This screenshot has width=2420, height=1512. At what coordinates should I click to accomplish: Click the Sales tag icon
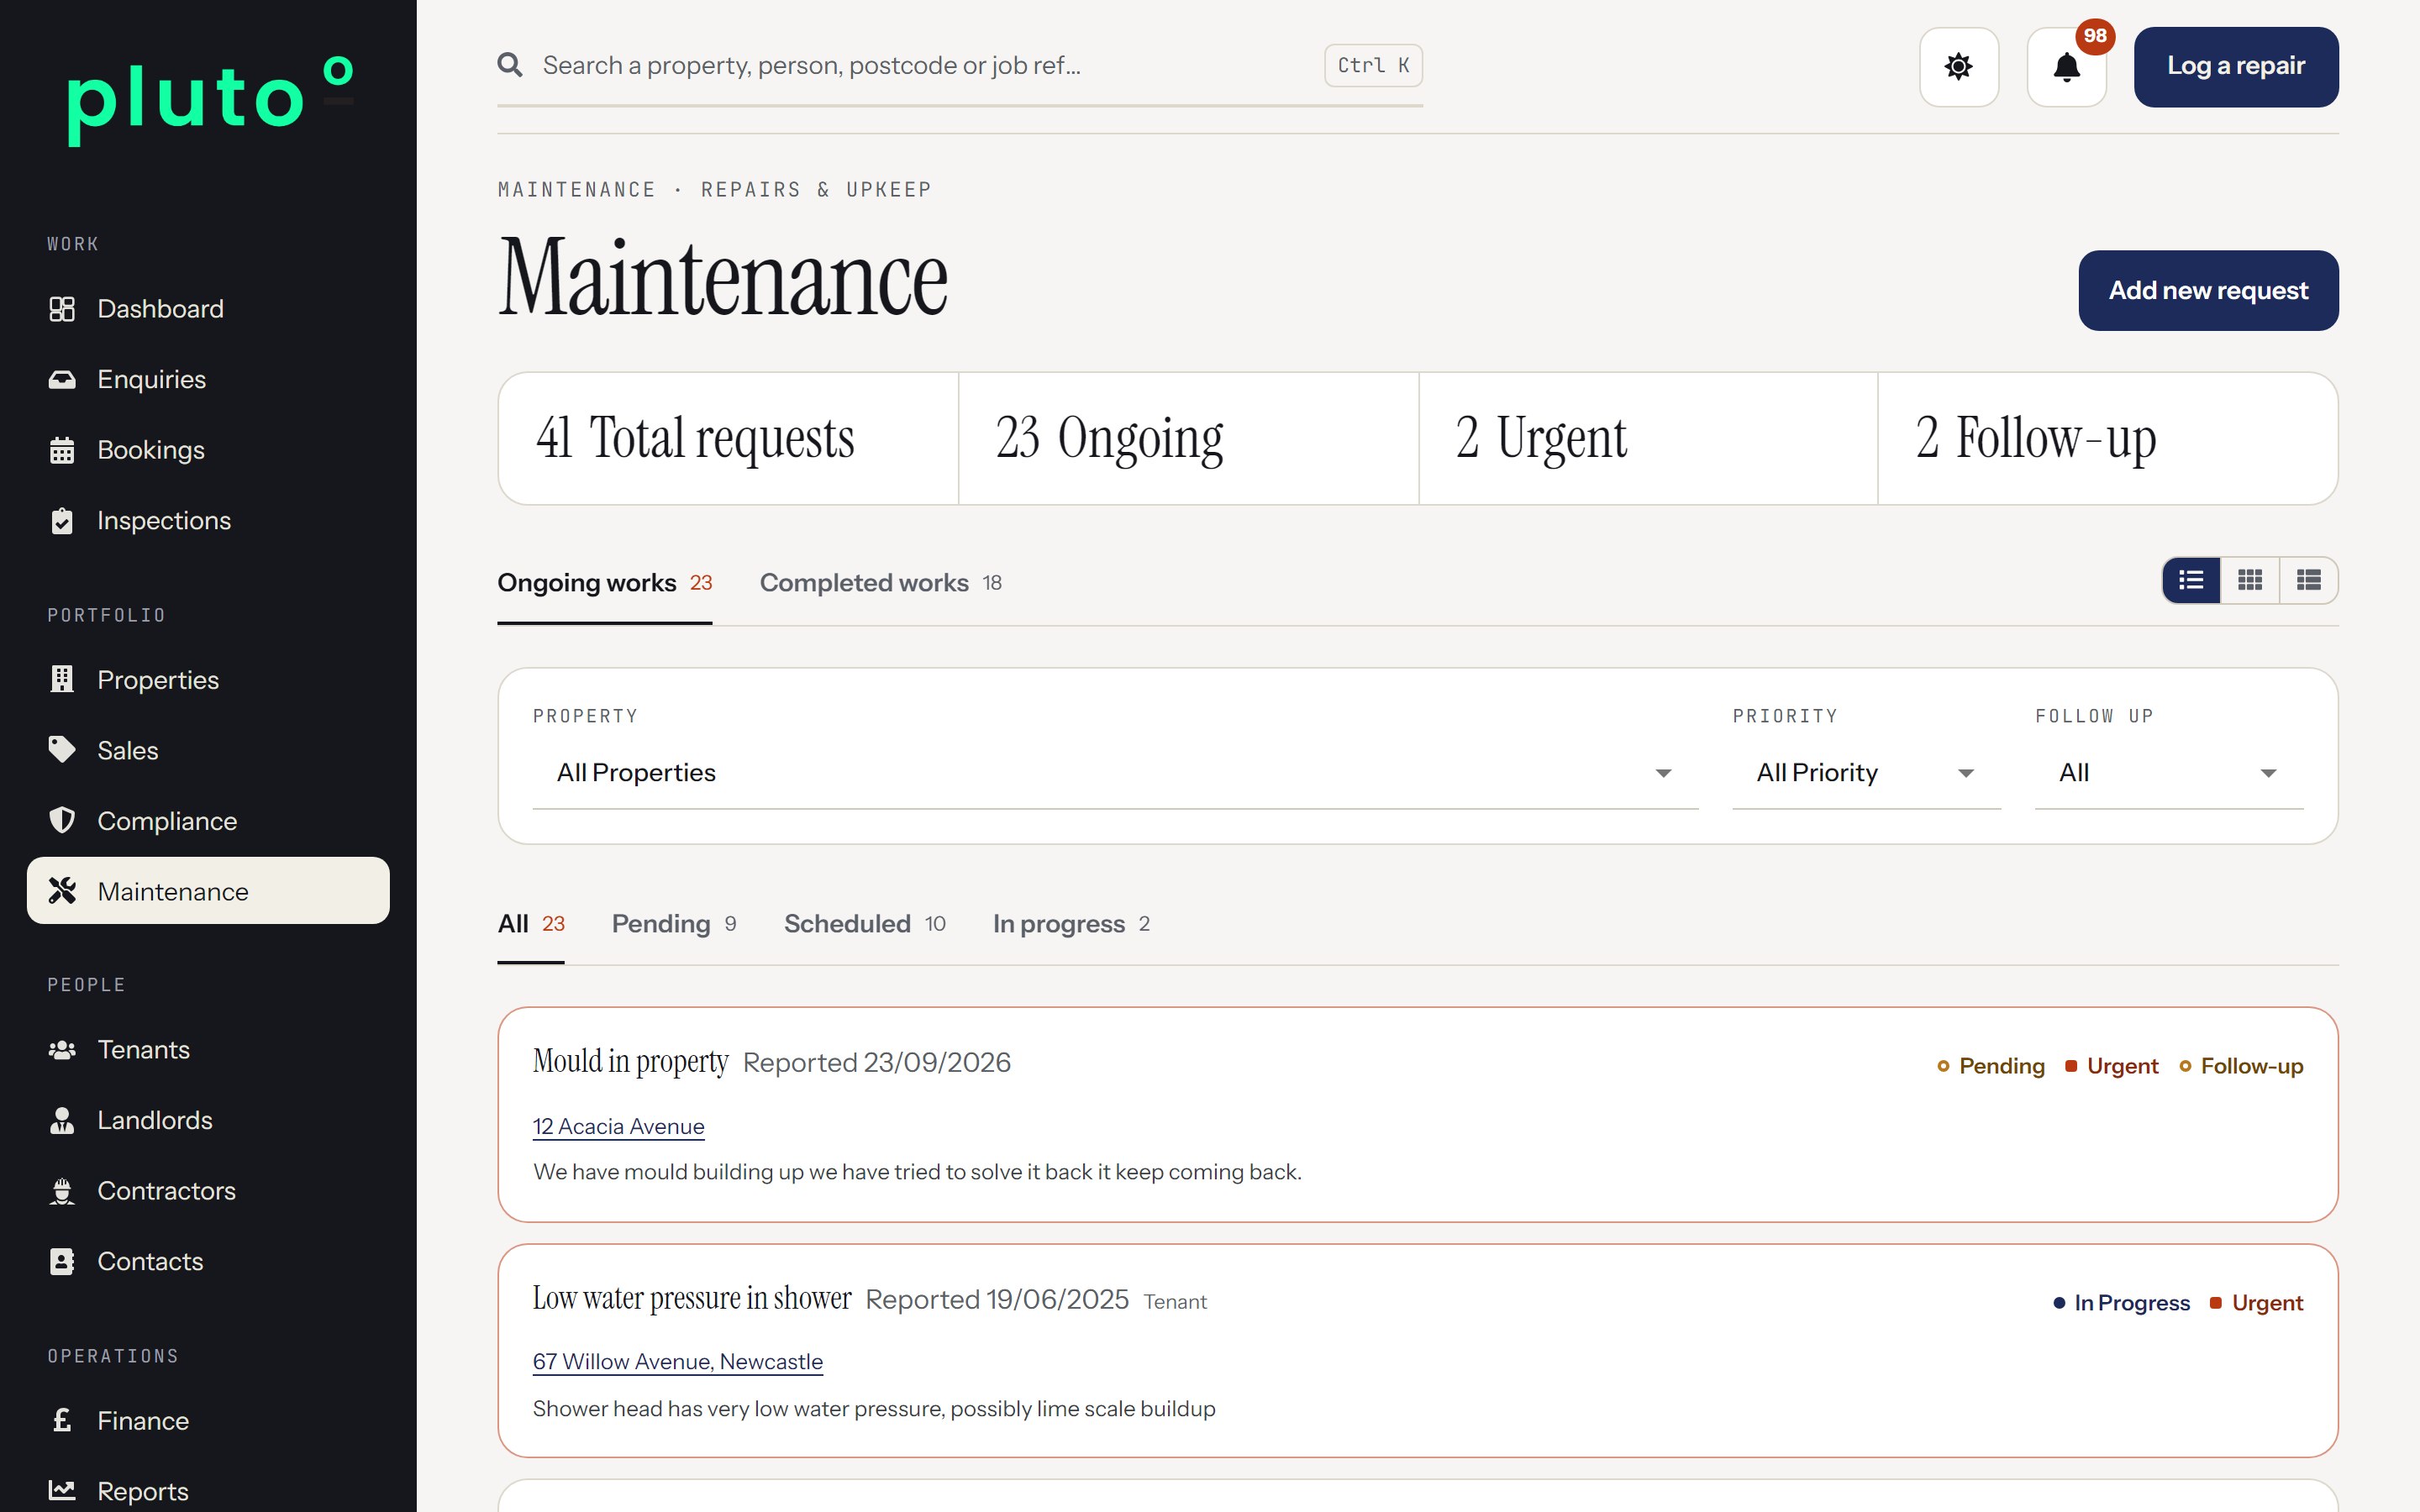coord(62,750)
